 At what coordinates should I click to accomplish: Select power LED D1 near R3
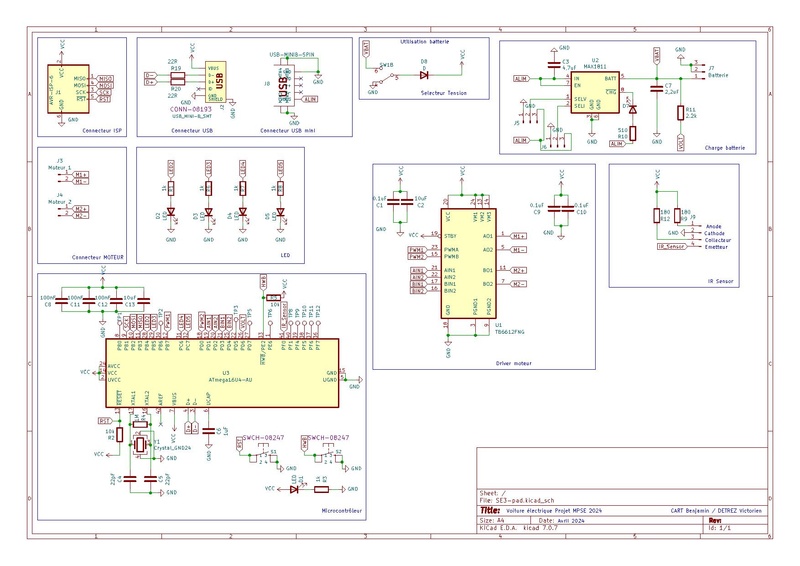294,489
